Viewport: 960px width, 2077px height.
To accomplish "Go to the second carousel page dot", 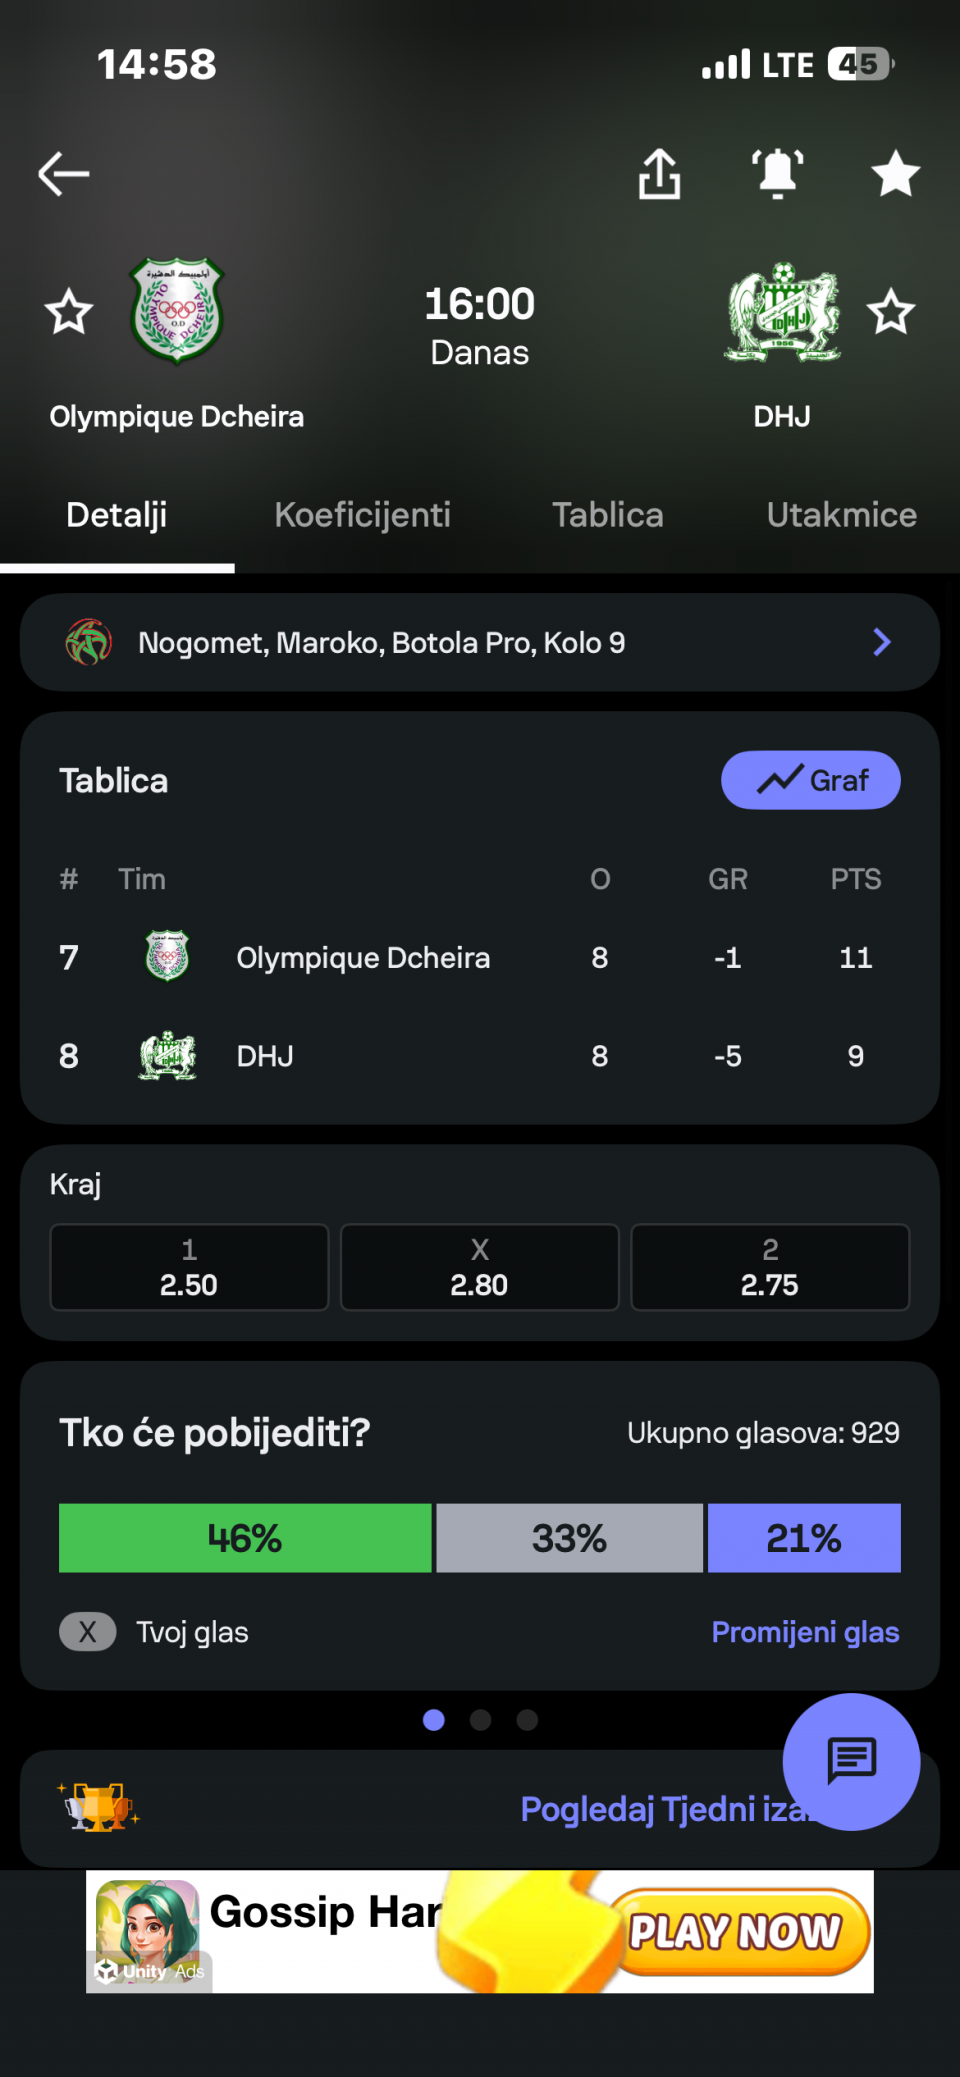I will coord(481,1720).
